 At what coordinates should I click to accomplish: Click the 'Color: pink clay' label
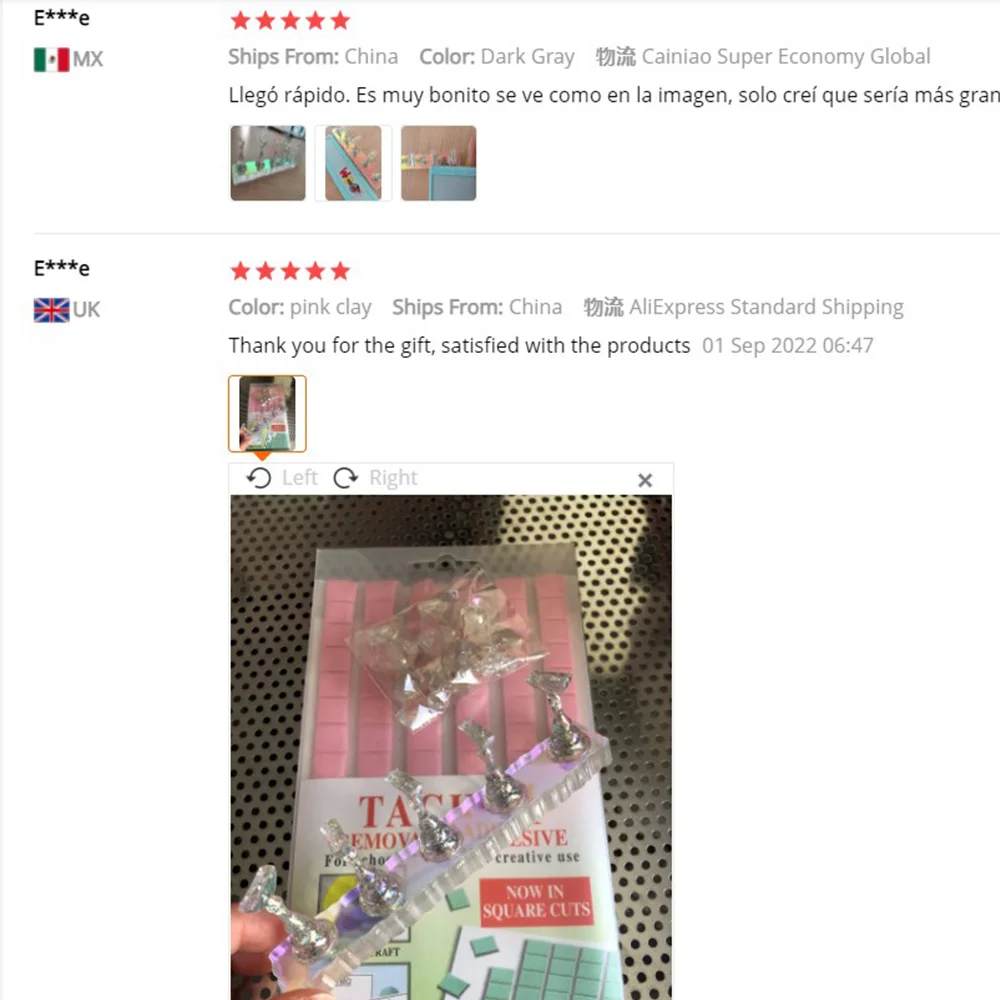coord(300,307)
